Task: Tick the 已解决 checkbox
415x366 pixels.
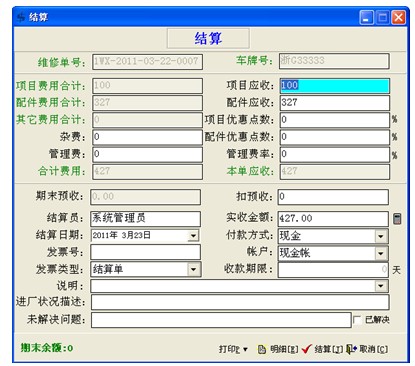Action: point(357,320)
